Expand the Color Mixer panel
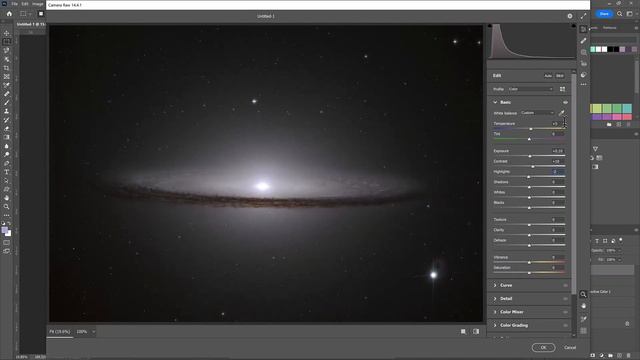640x360 pixels. (x=495, y=312)
